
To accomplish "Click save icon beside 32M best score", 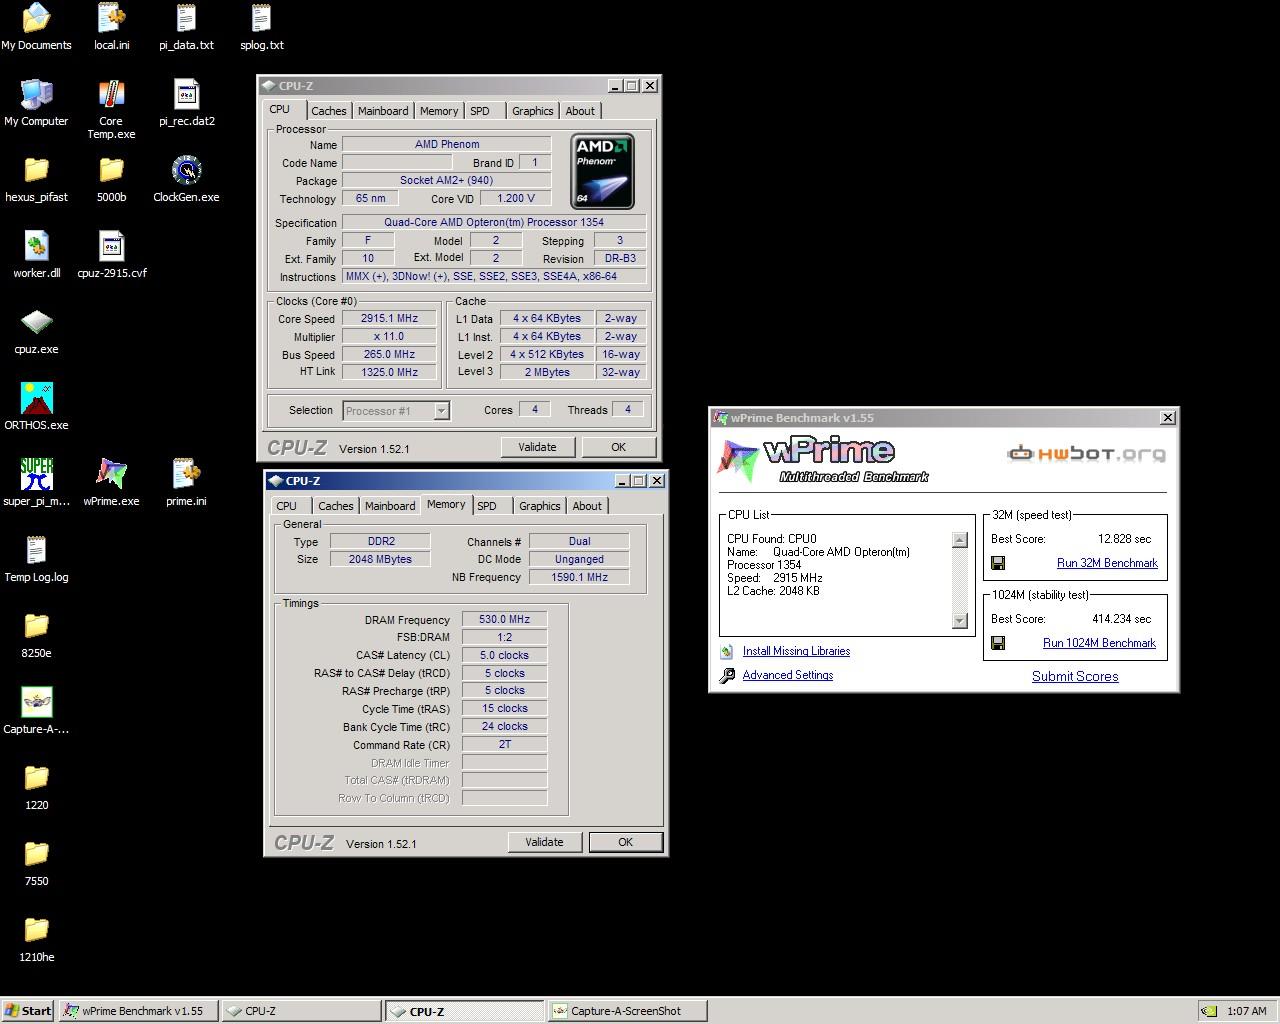I will (x=997, y=563).
